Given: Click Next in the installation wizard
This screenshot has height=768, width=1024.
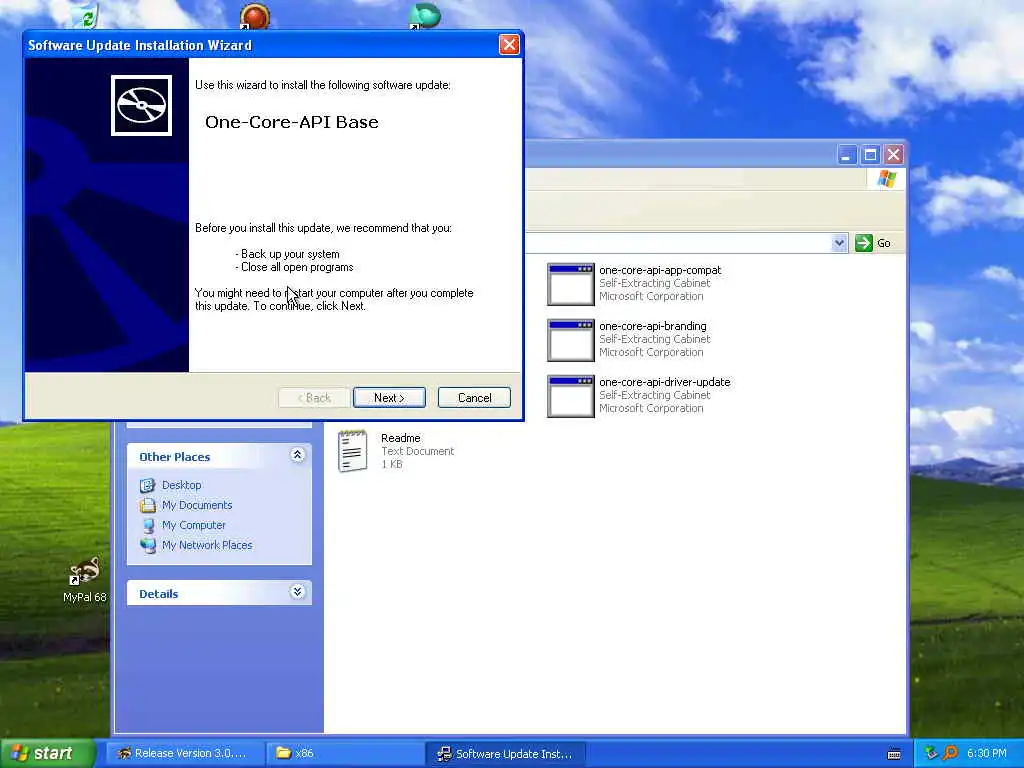Looking at the screenshot, I should (x=389, y=398).
